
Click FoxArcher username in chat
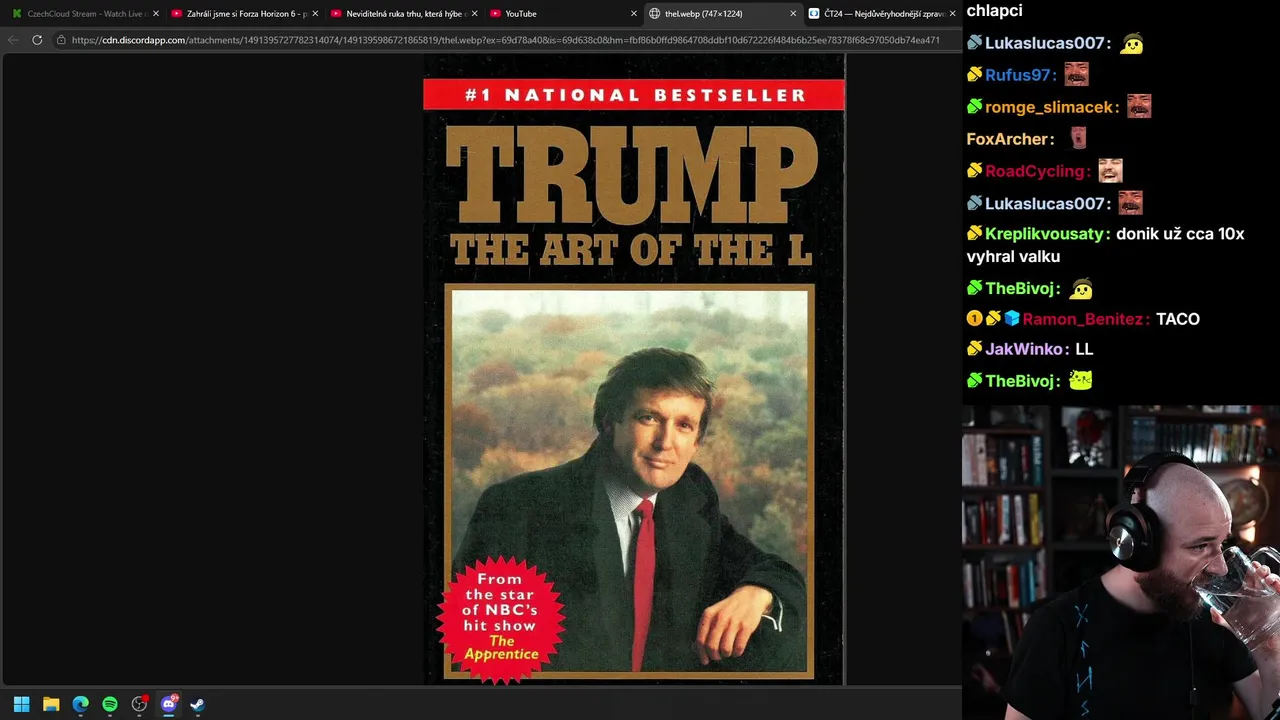(1007, 139)
